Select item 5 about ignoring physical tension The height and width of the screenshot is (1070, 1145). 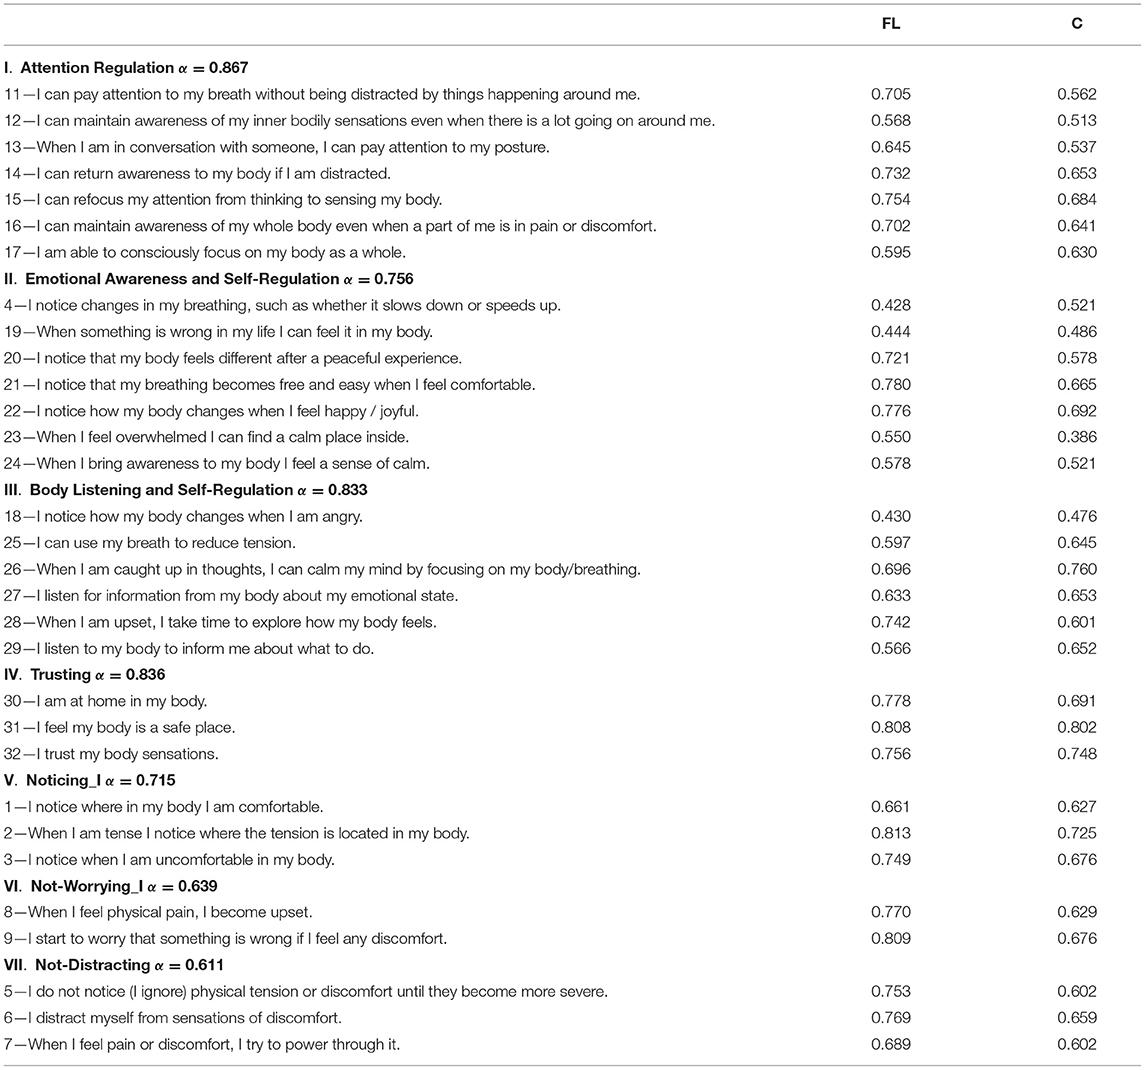[x=306, y=992]
